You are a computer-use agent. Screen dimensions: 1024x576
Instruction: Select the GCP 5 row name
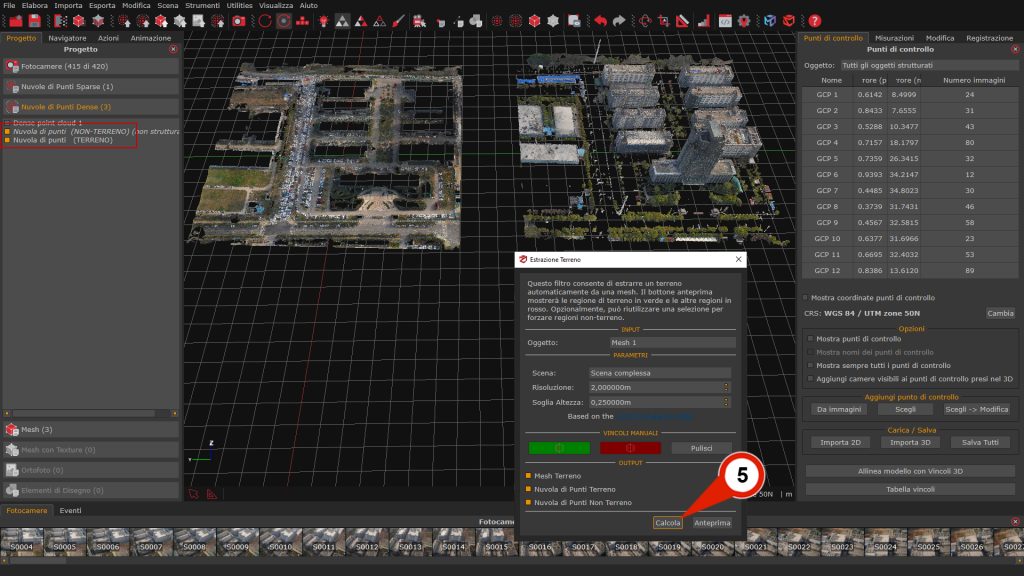pos(827,159)
